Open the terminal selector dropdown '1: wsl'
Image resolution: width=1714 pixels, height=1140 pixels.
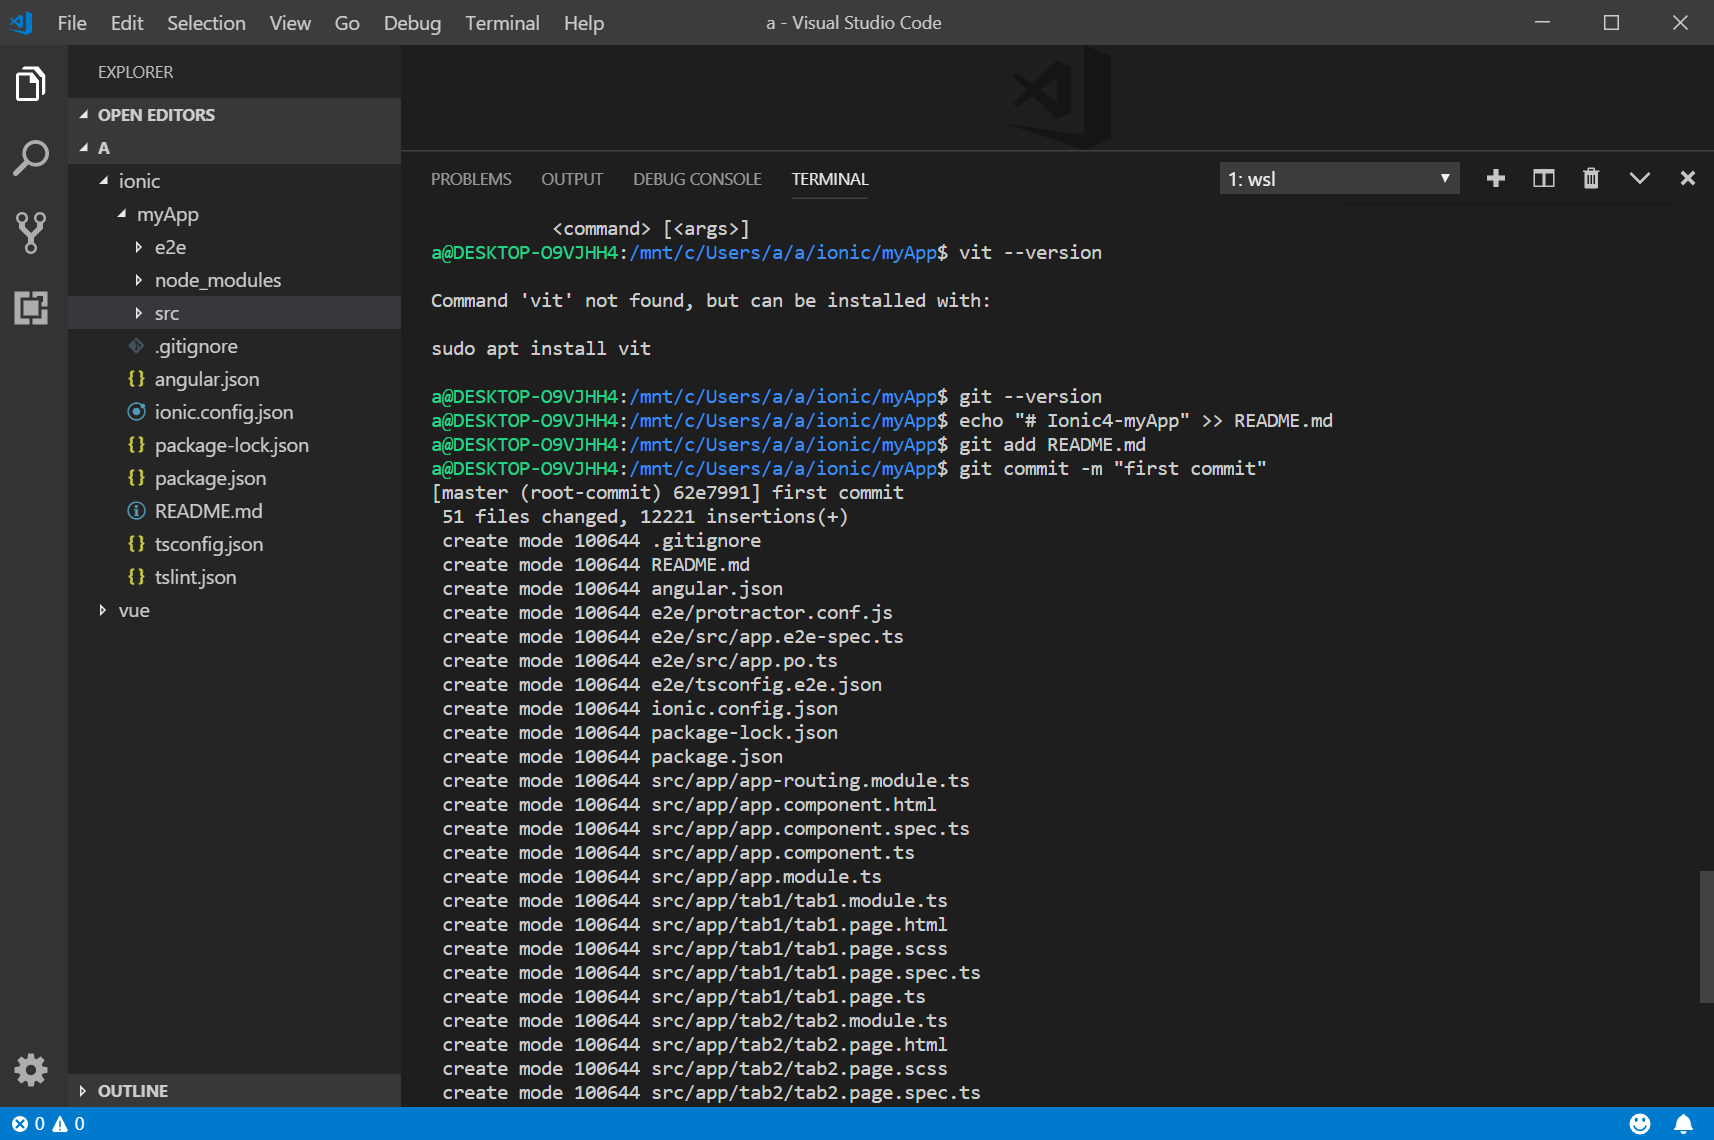pyautogui.click(x=1339, y=179)
